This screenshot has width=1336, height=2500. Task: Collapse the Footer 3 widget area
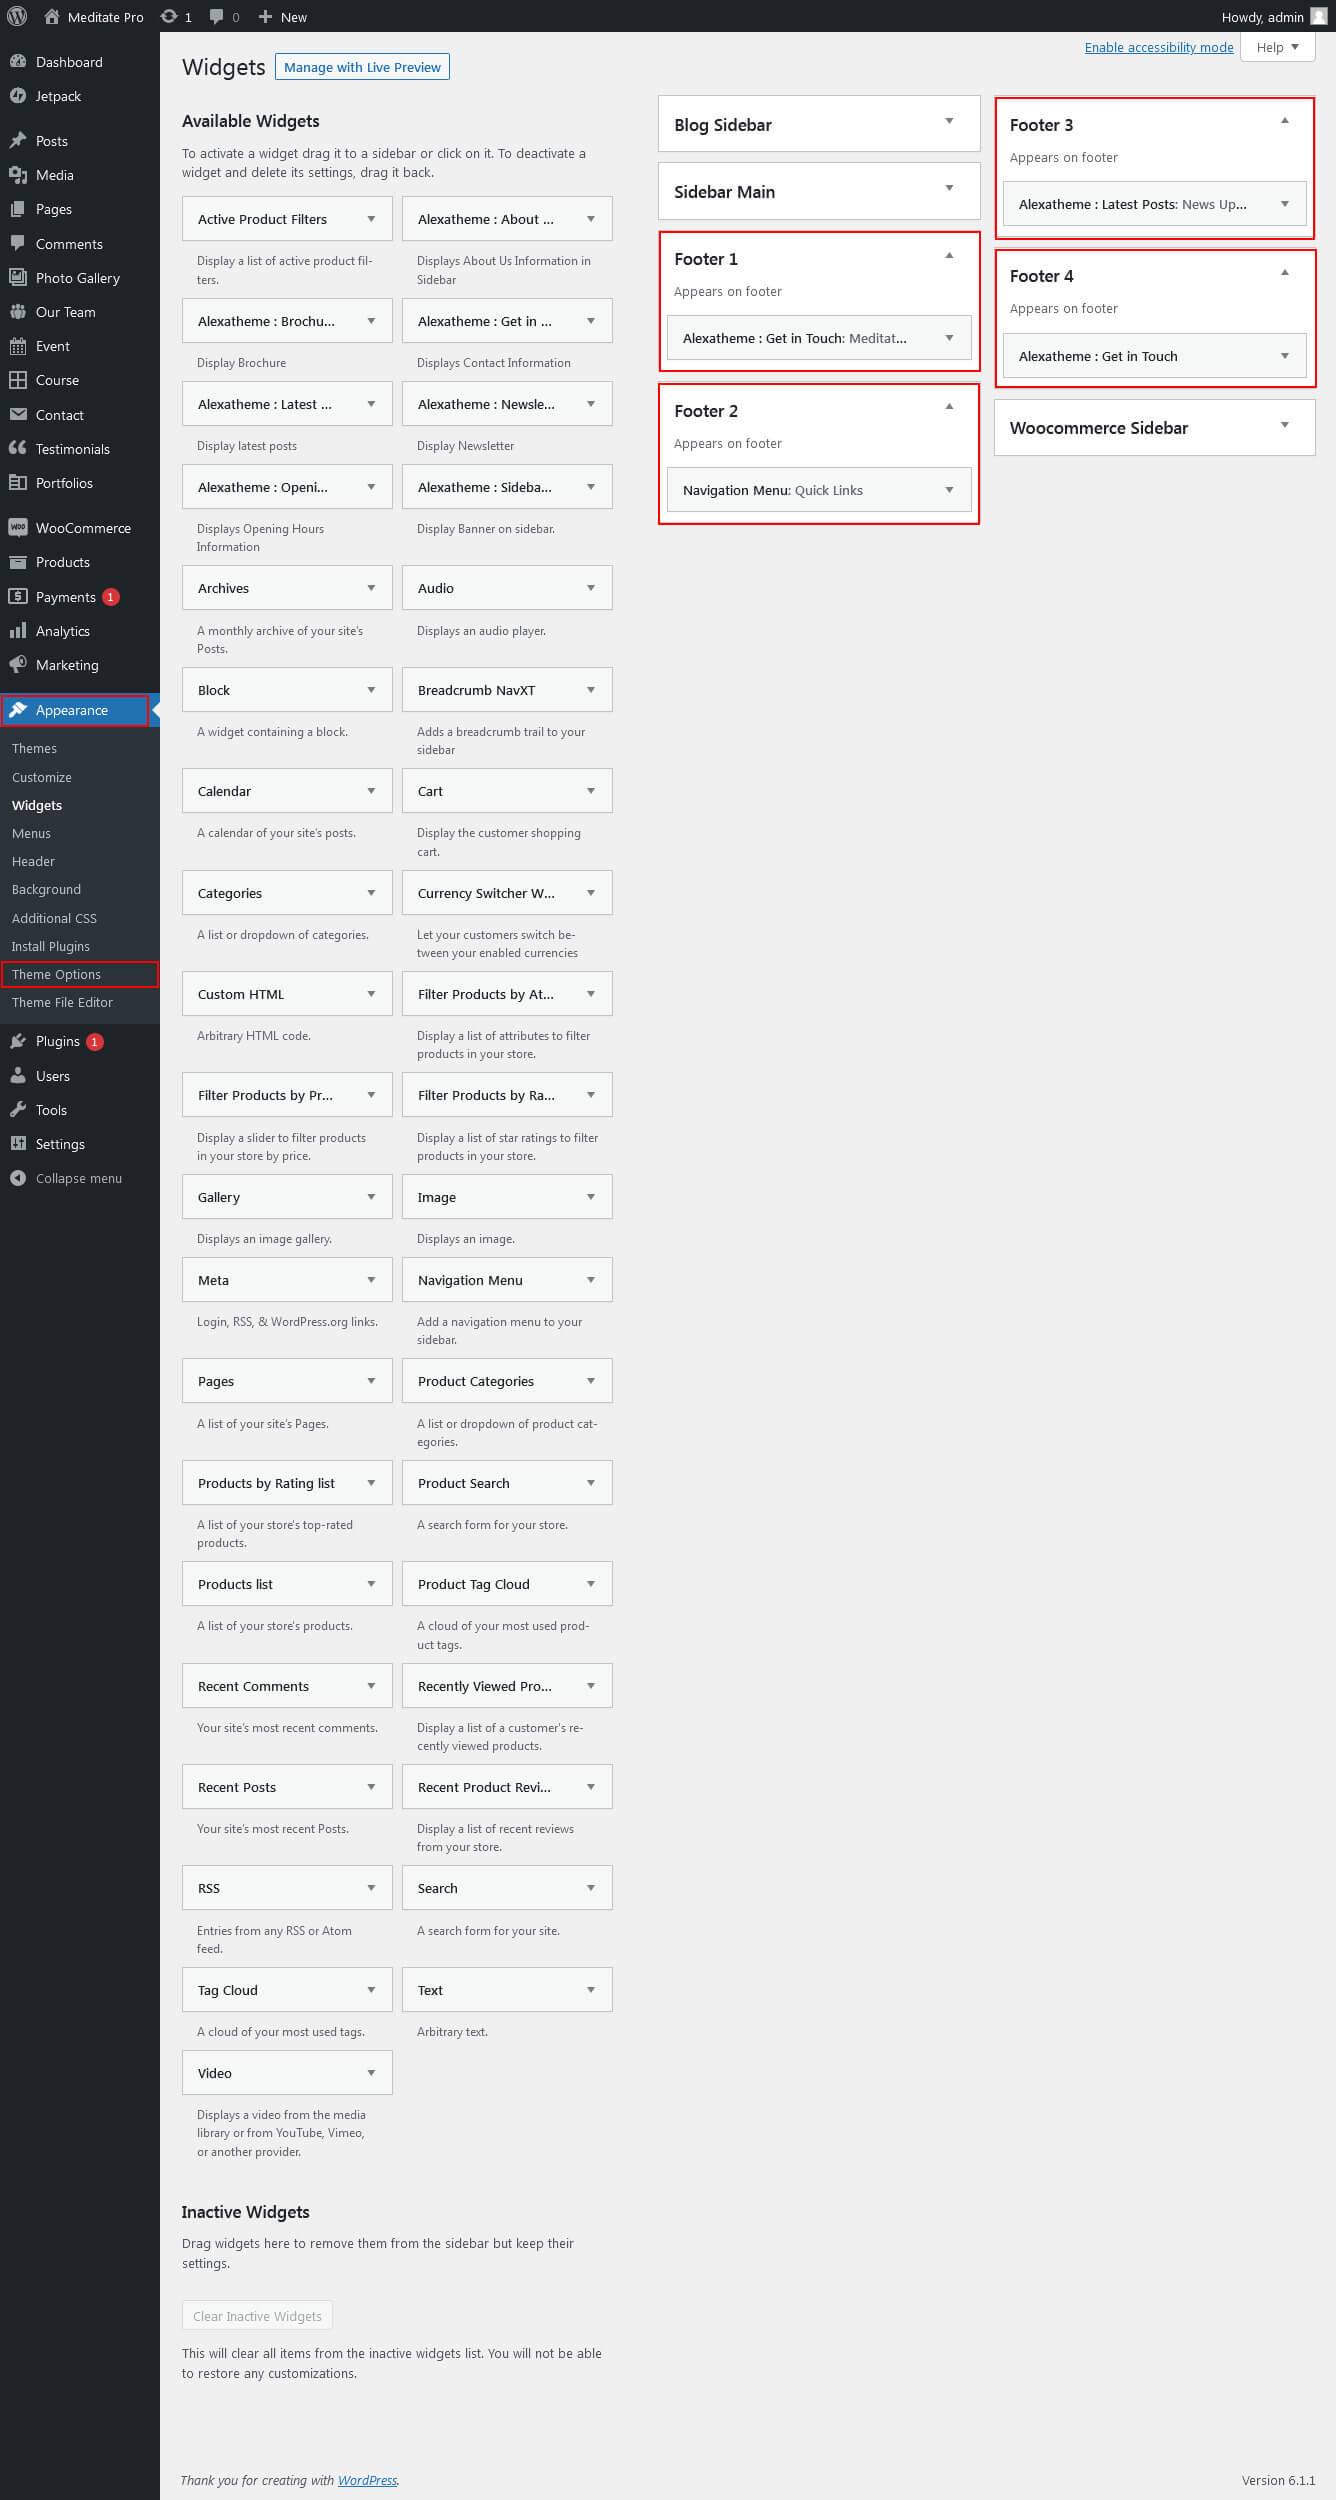[1285, 121]
